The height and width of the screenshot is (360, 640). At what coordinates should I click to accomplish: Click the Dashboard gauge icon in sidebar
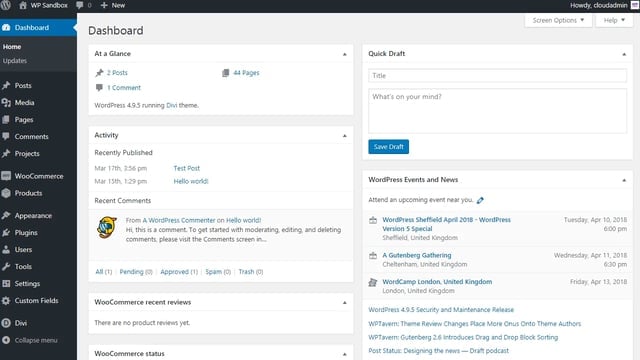click(x=6, y=28)
